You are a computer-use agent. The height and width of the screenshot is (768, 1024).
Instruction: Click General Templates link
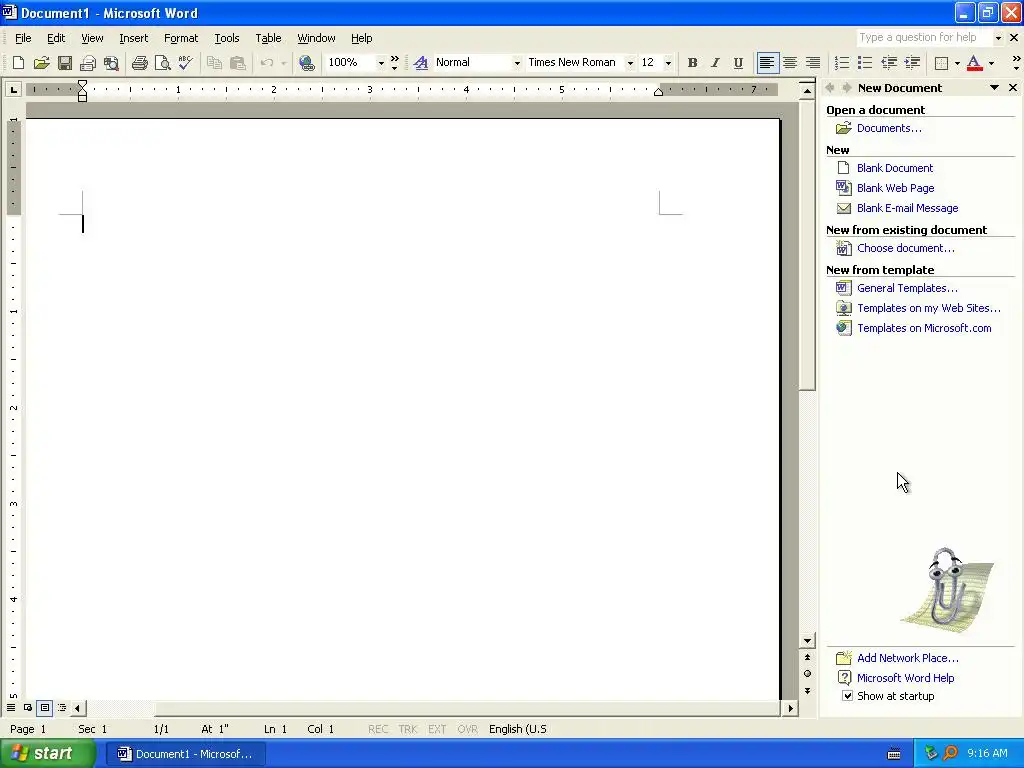tap(907, 288)
